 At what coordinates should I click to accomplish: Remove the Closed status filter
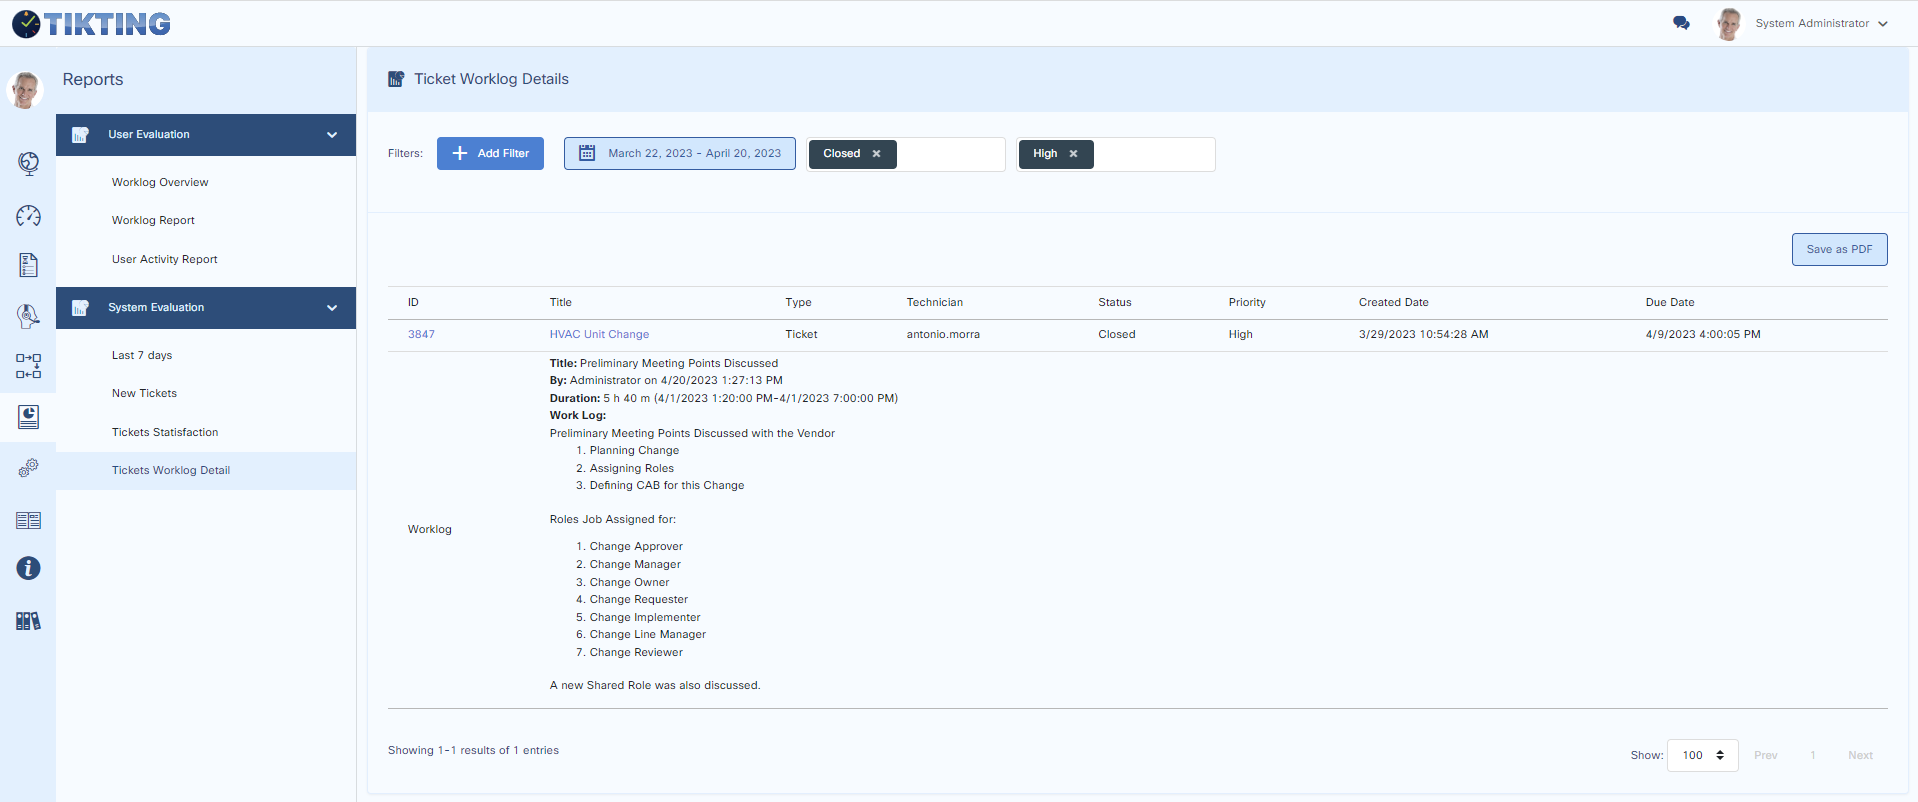(876, 154)
